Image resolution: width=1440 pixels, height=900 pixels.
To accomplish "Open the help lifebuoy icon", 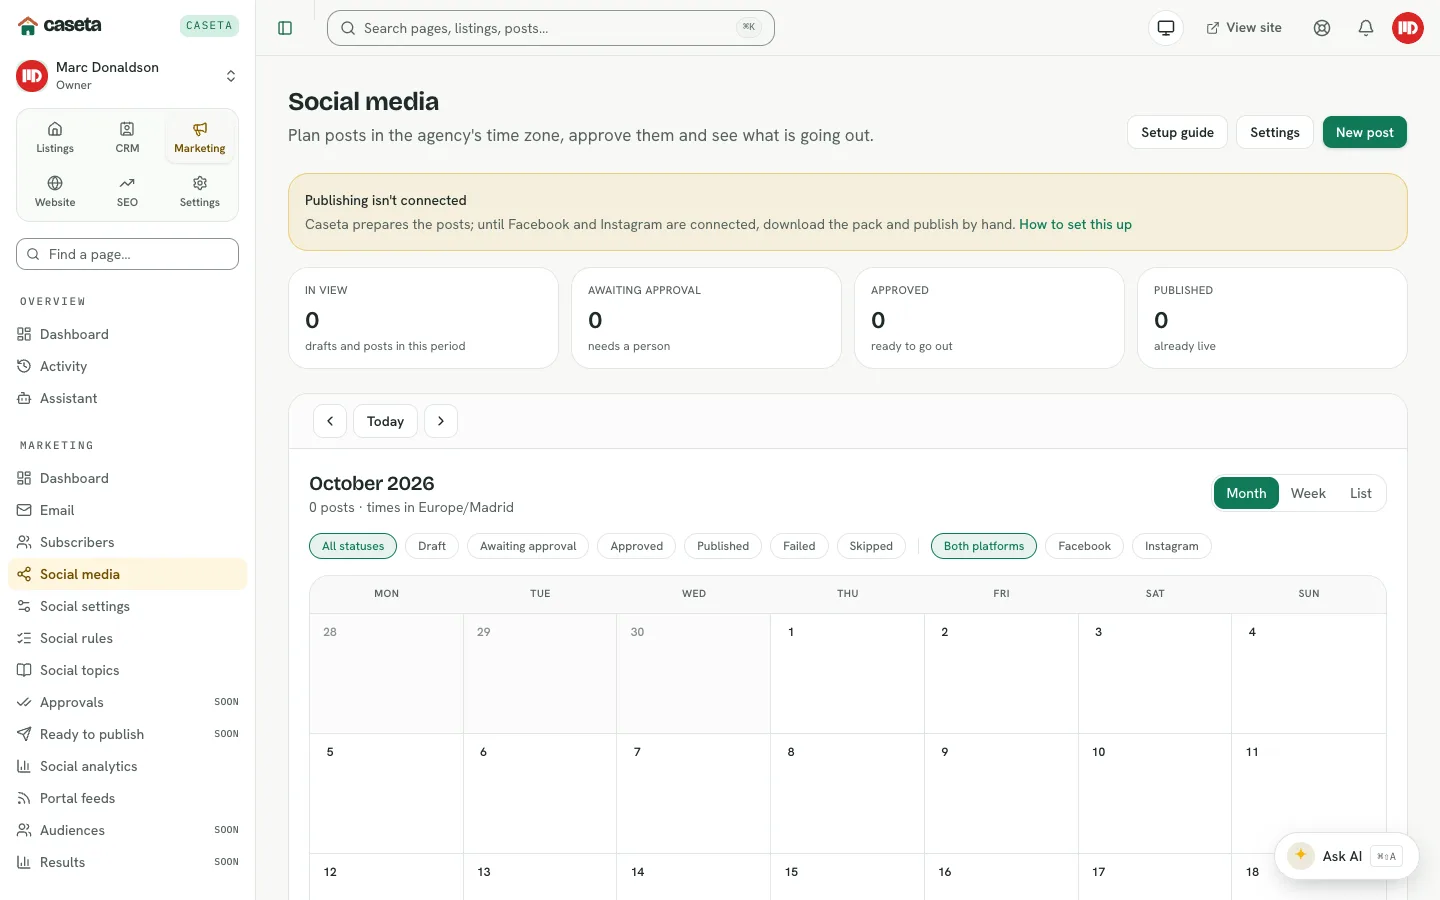I will [1322, 28].
